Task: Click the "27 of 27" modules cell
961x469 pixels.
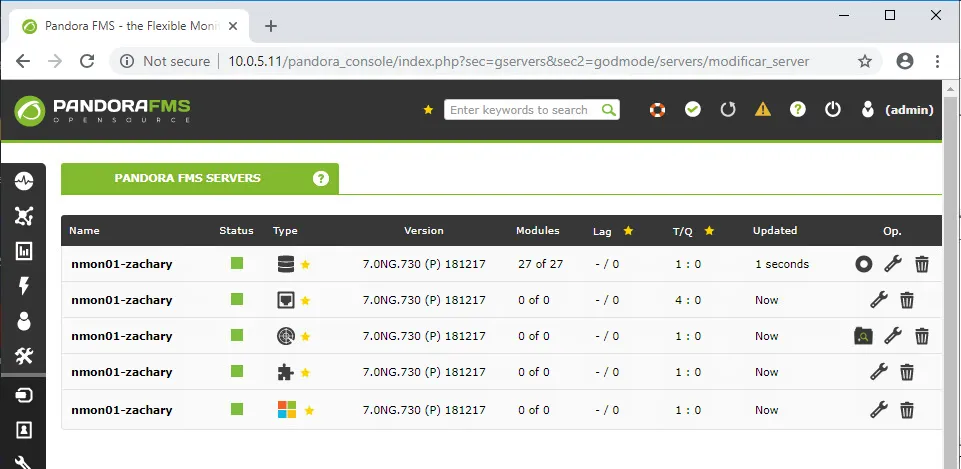Action: tap(541, 264)
